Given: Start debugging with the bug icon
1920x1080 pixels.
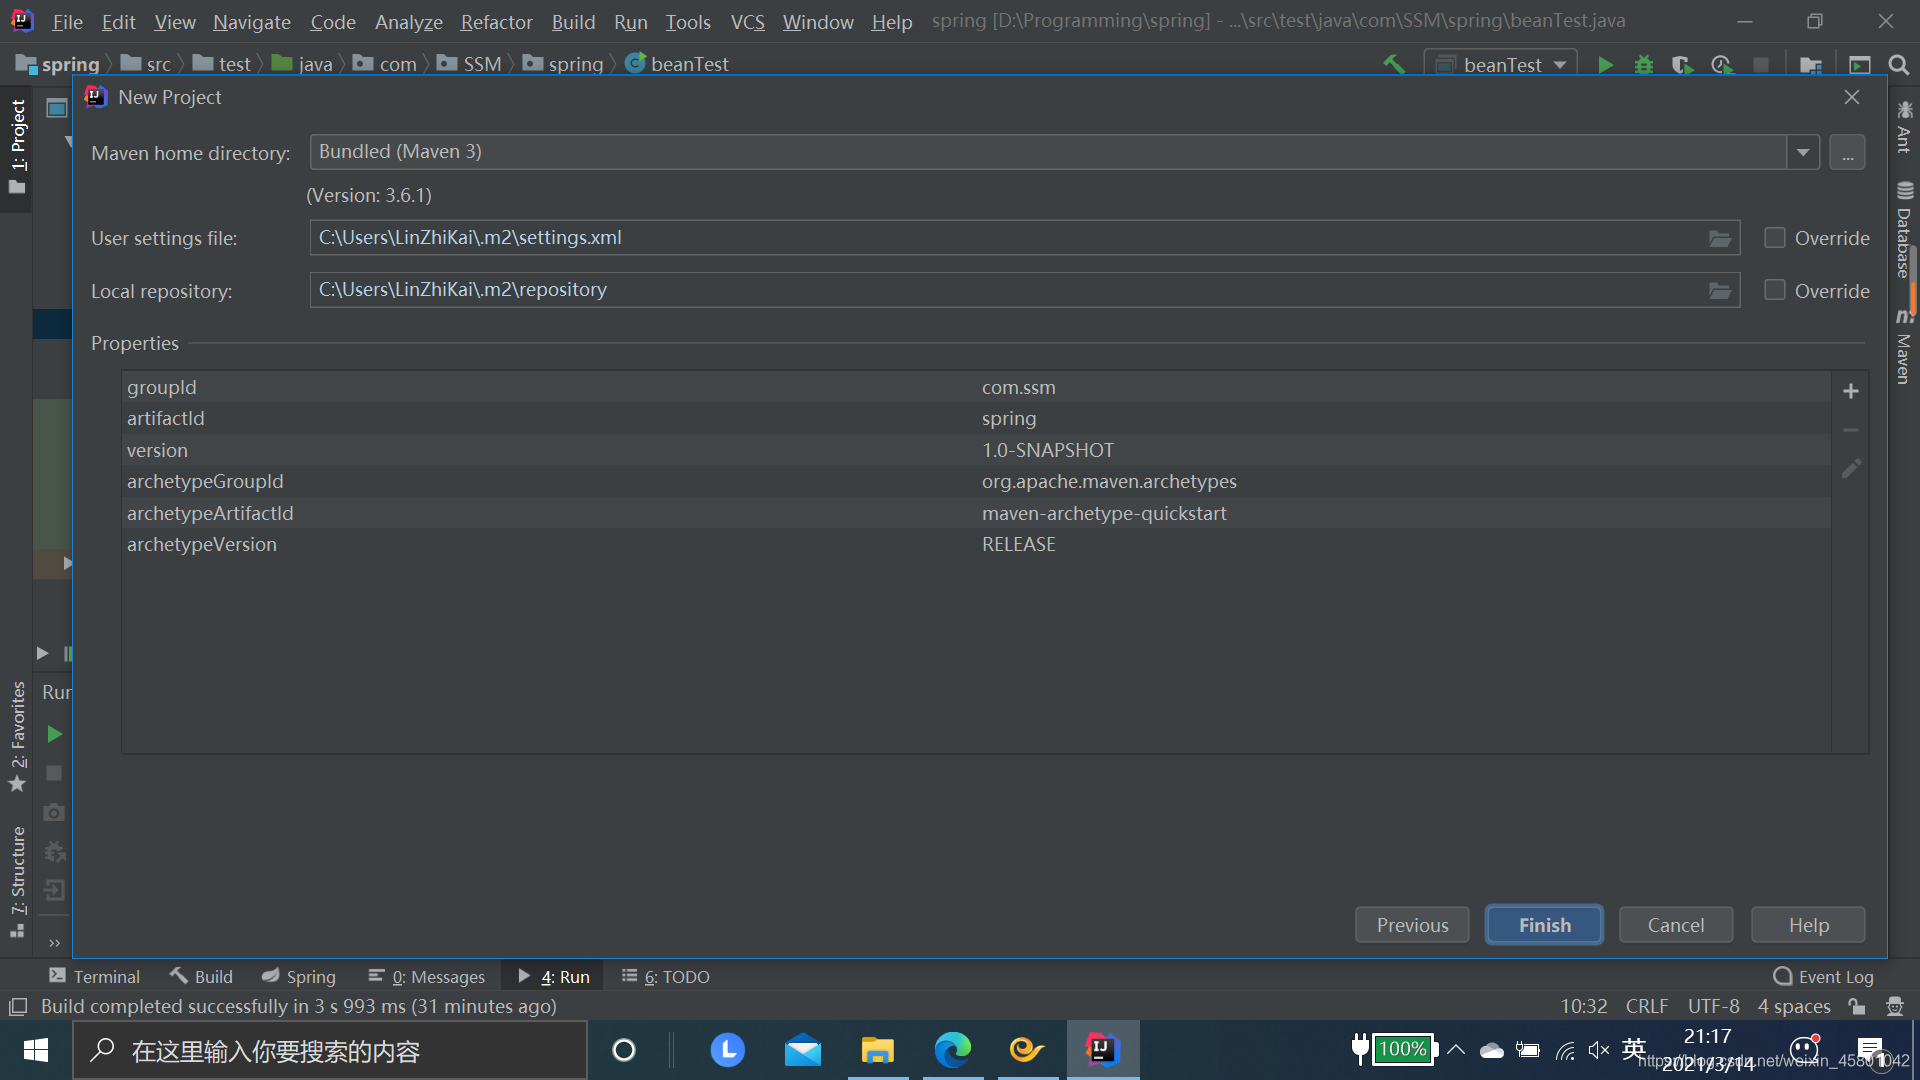Looking at the screenshot, I should 1643,65.
